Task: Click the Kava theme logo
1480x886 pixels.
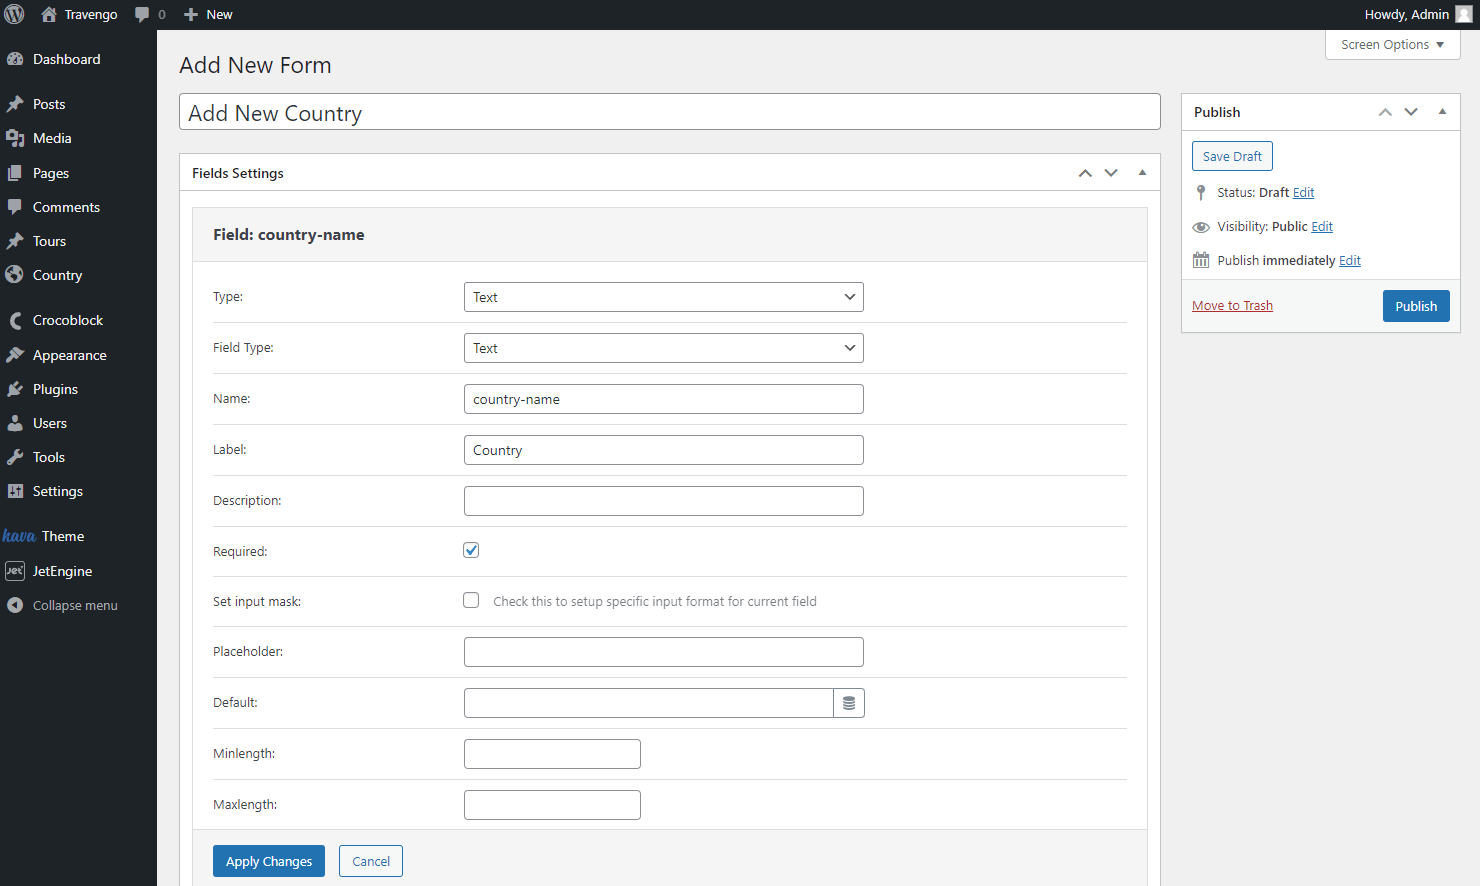Action: [19, 536]
